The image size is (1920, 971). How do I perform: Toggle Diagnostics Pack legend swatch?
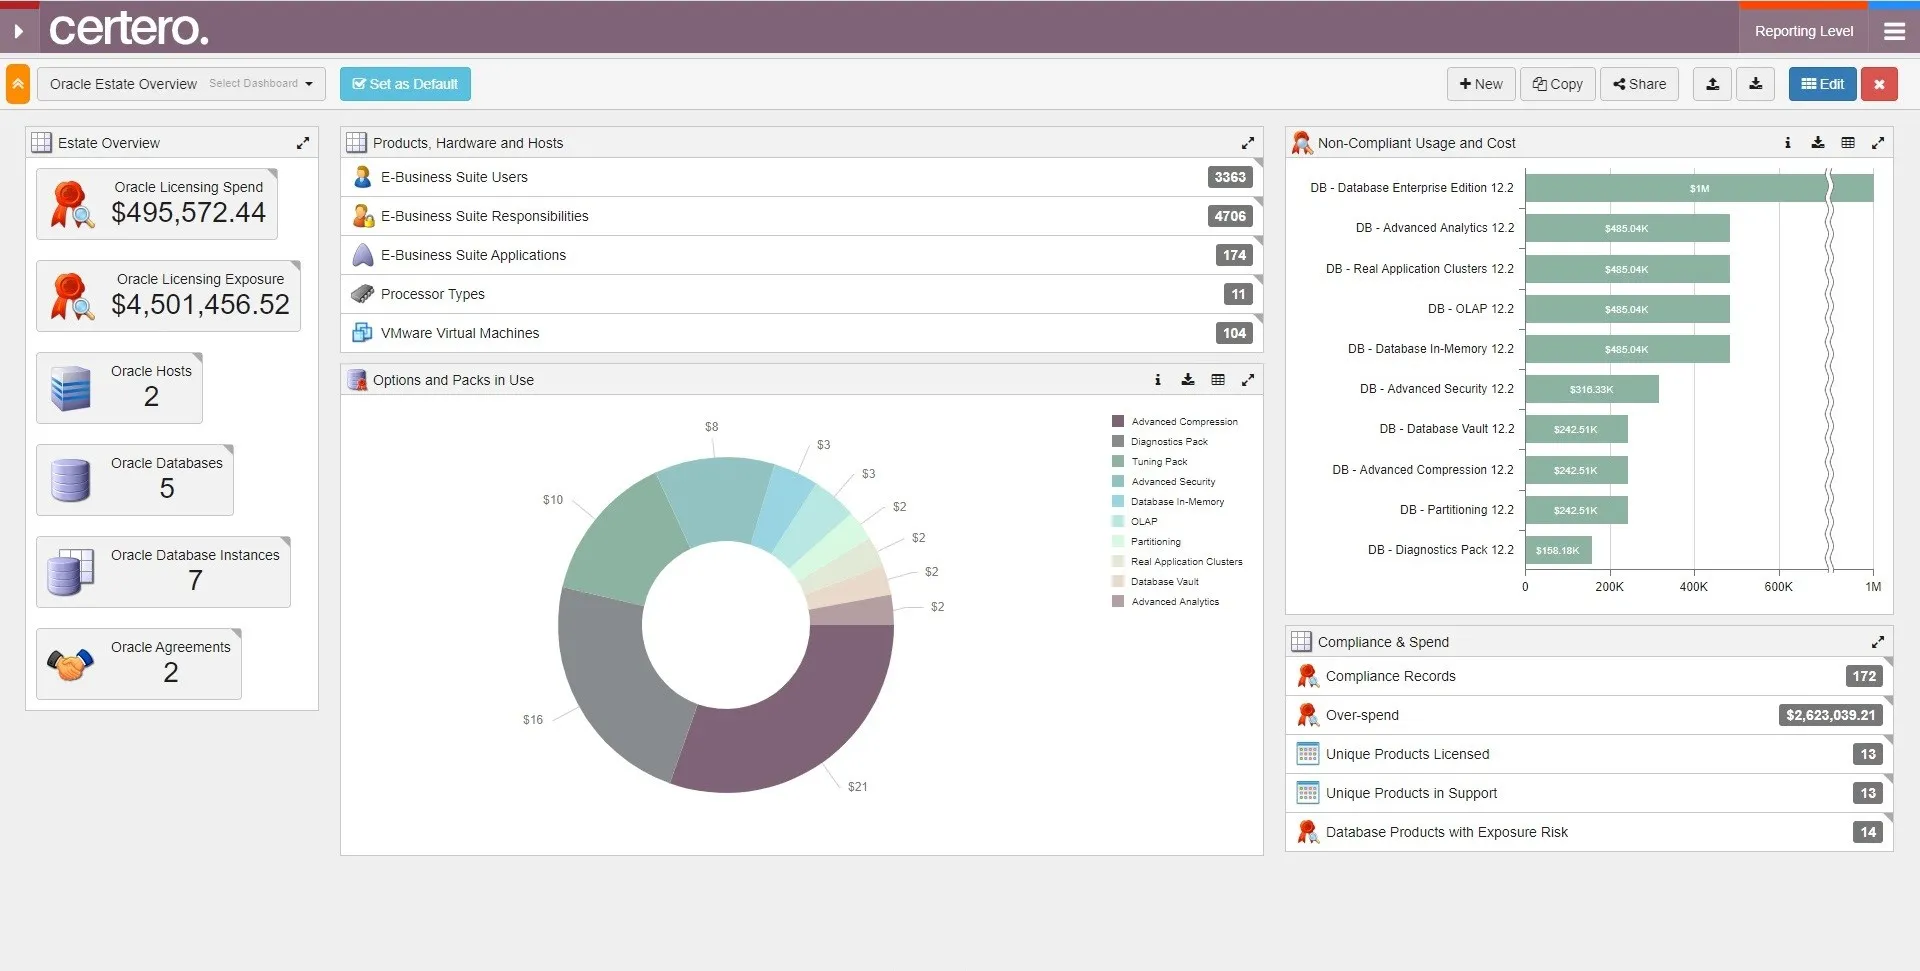click(x=1118, y=442)
